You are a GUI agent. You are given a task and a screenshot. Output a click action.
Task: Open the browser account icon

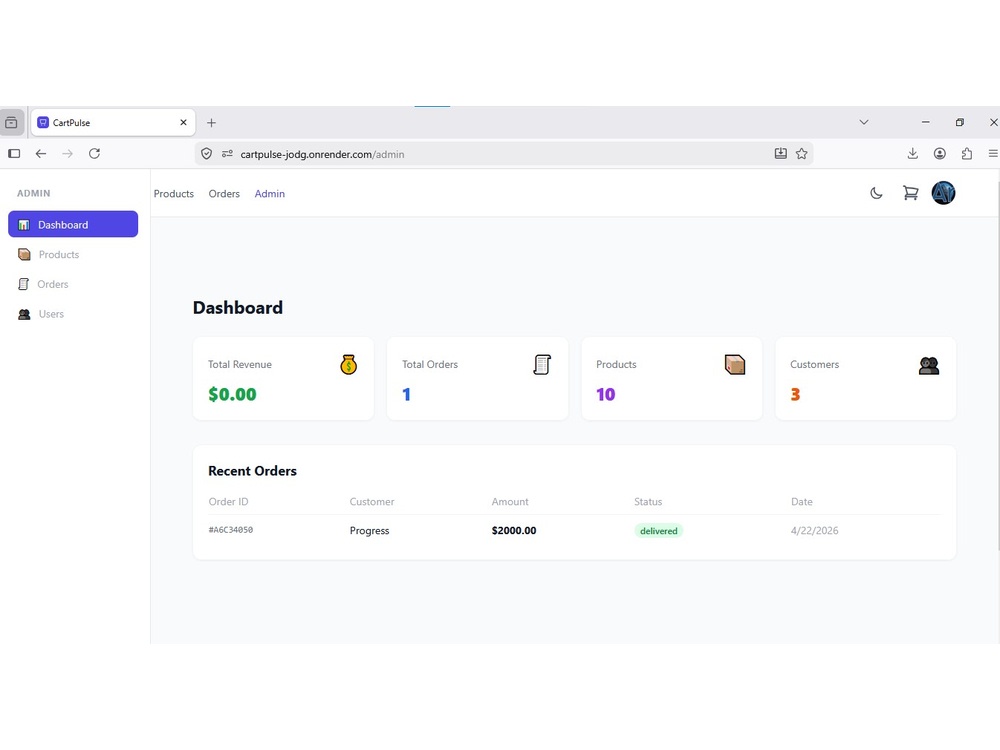[939, 154]
